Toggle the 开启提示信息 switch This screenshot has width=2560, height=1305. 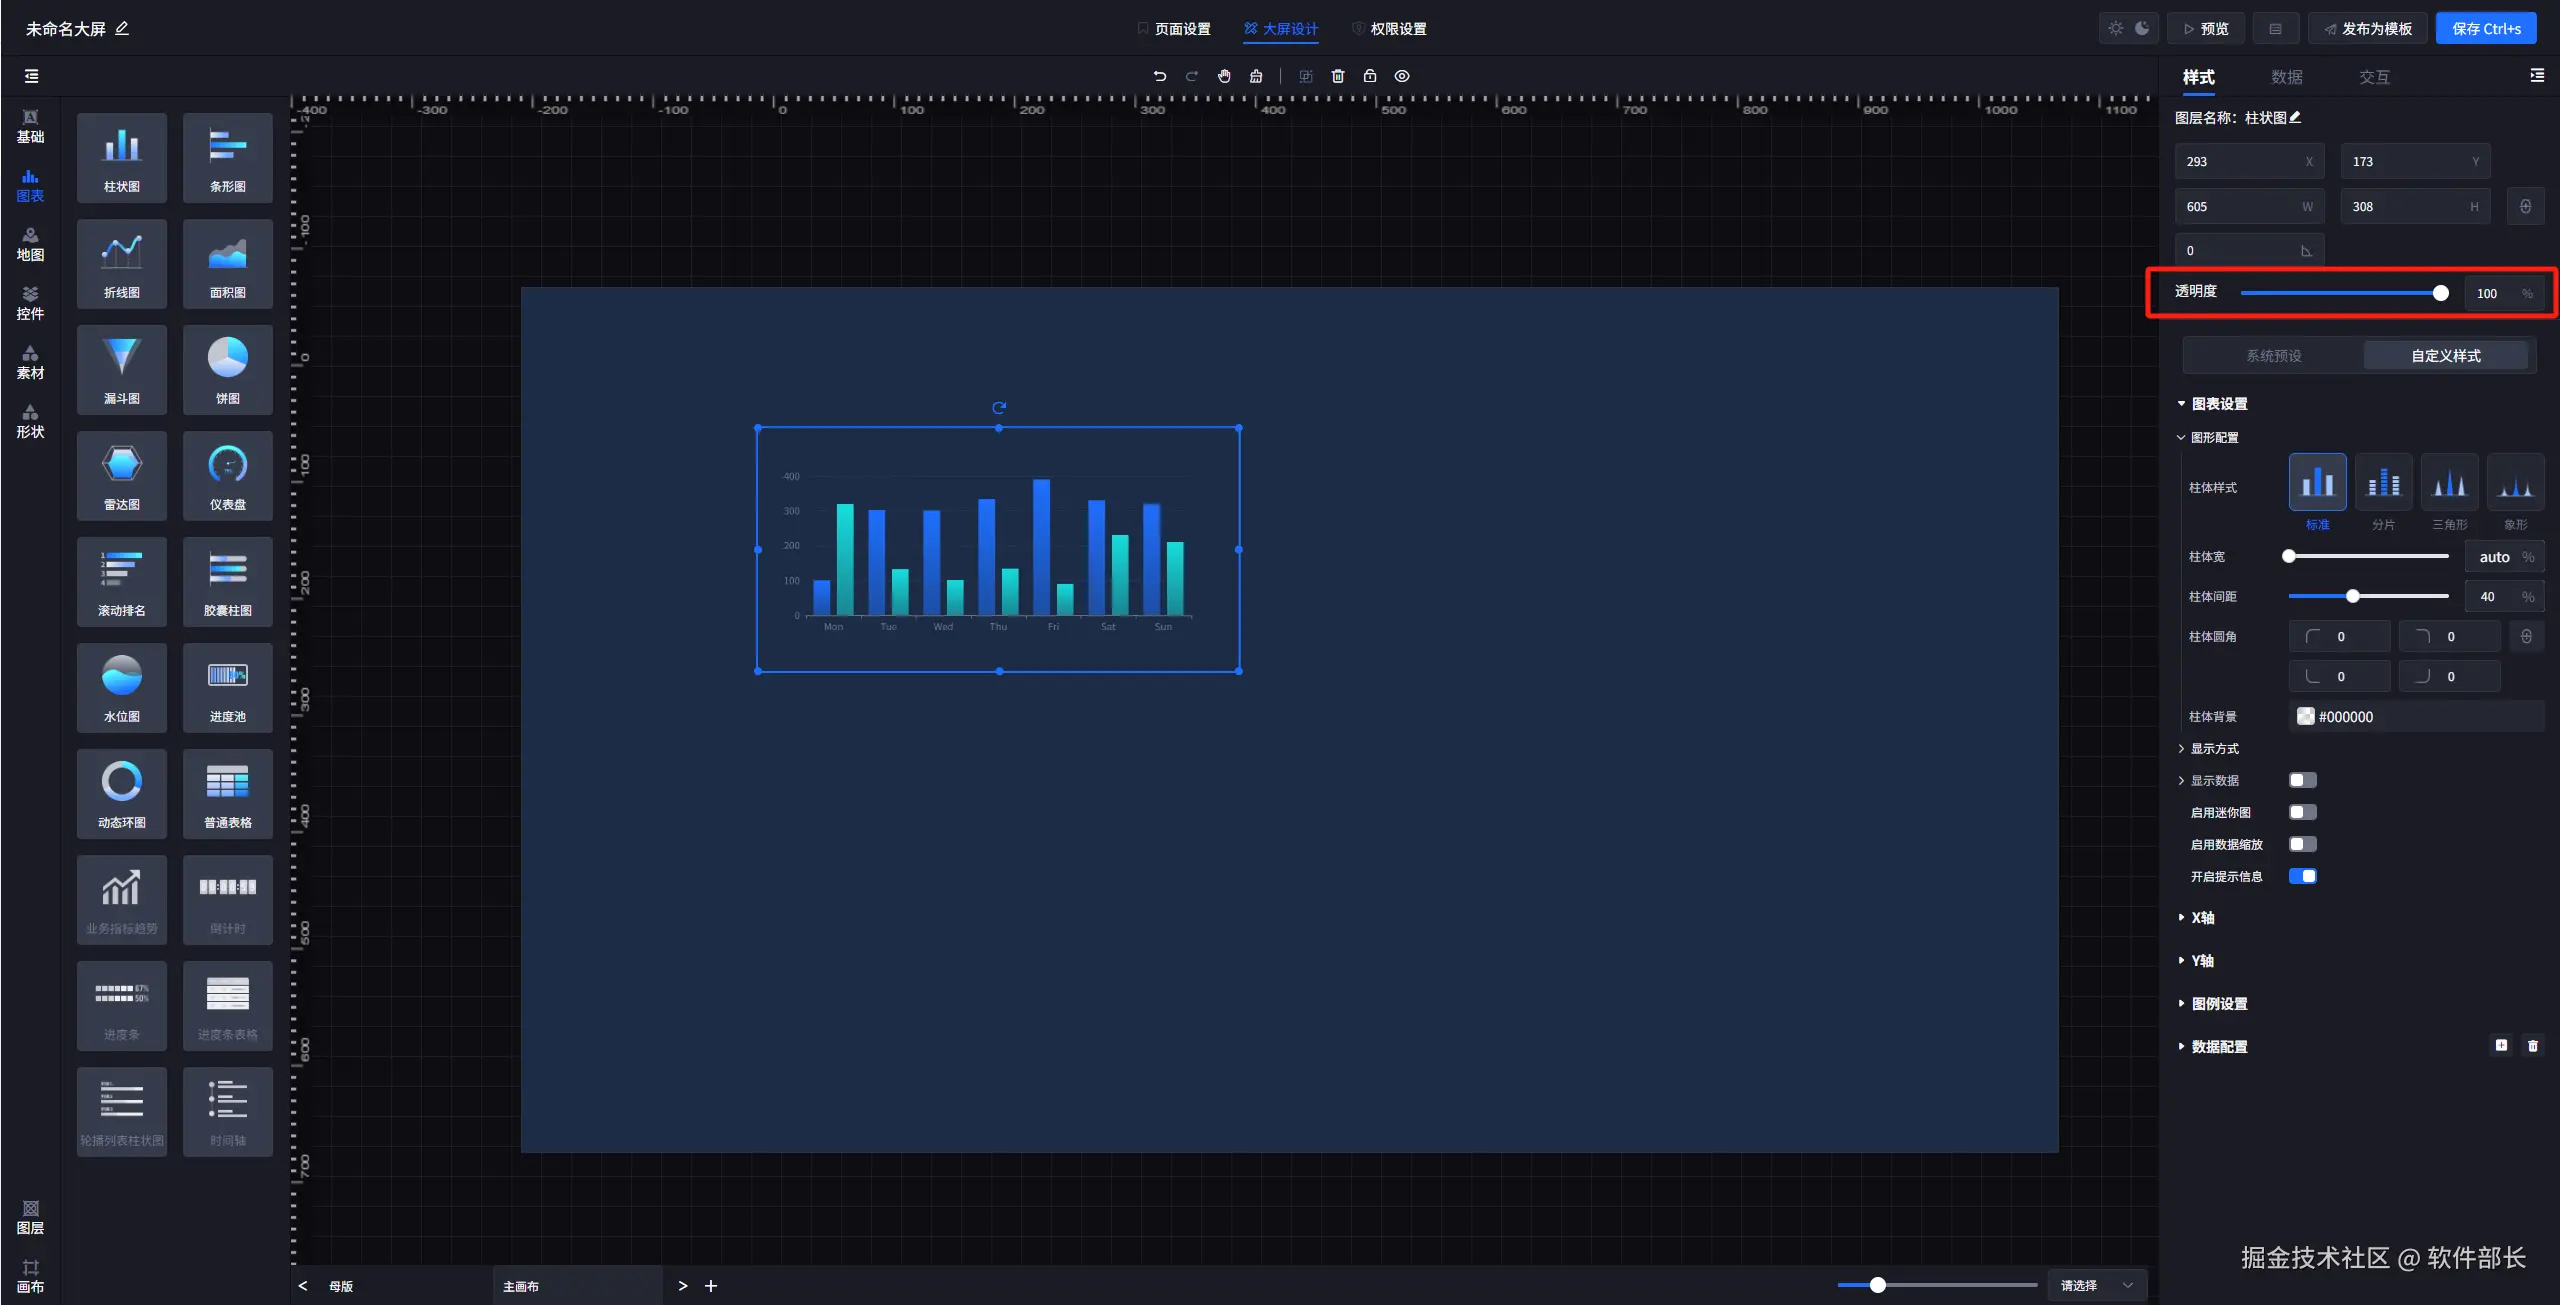[2302, 876]
